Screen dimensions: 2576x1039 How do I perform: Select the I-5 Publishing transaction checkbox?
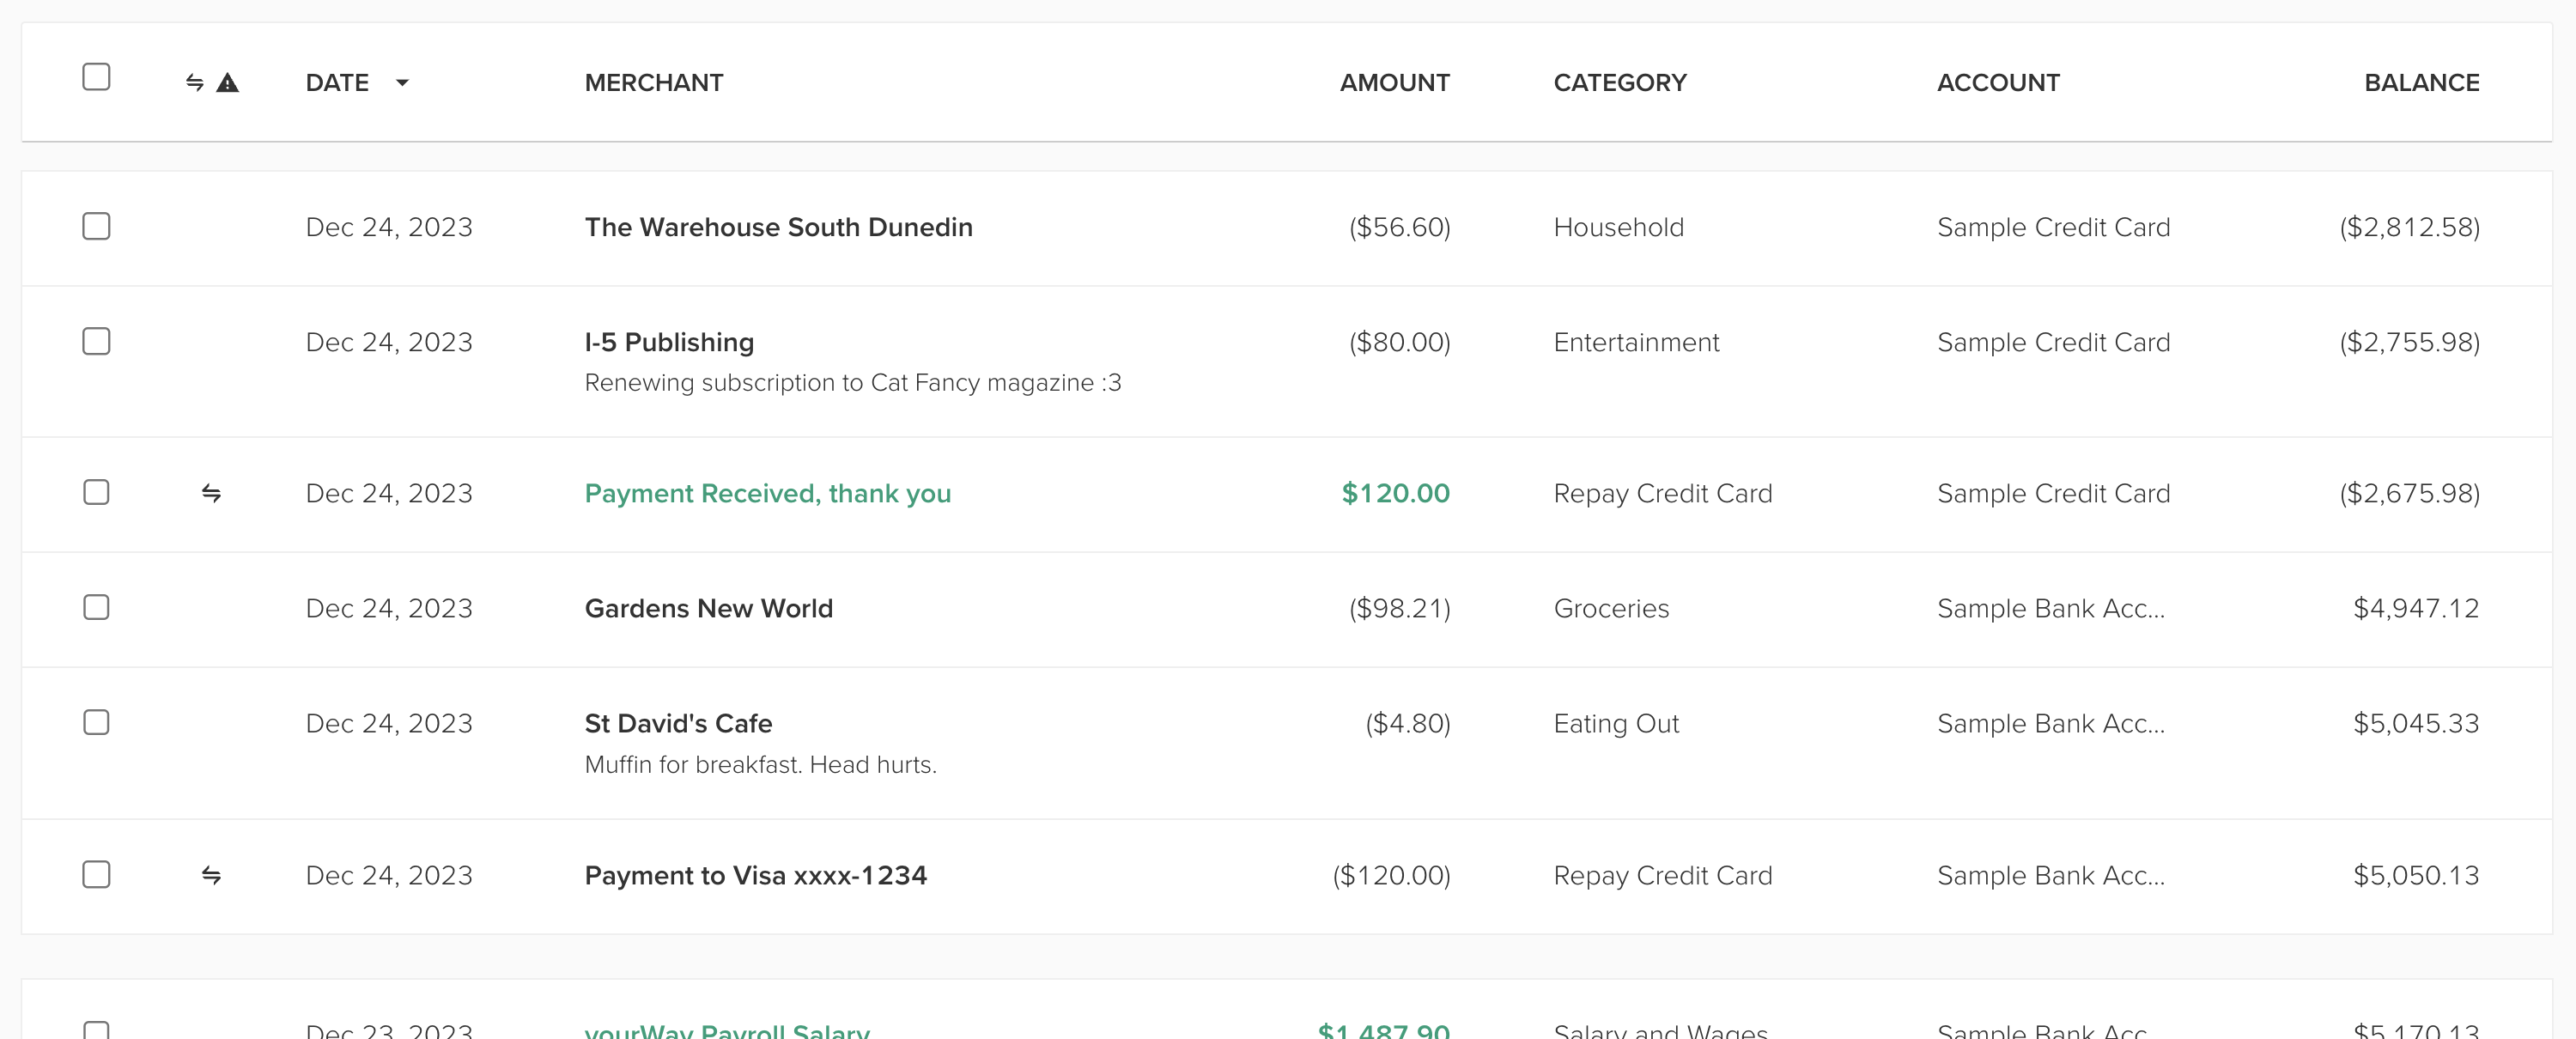pos(96,341)
